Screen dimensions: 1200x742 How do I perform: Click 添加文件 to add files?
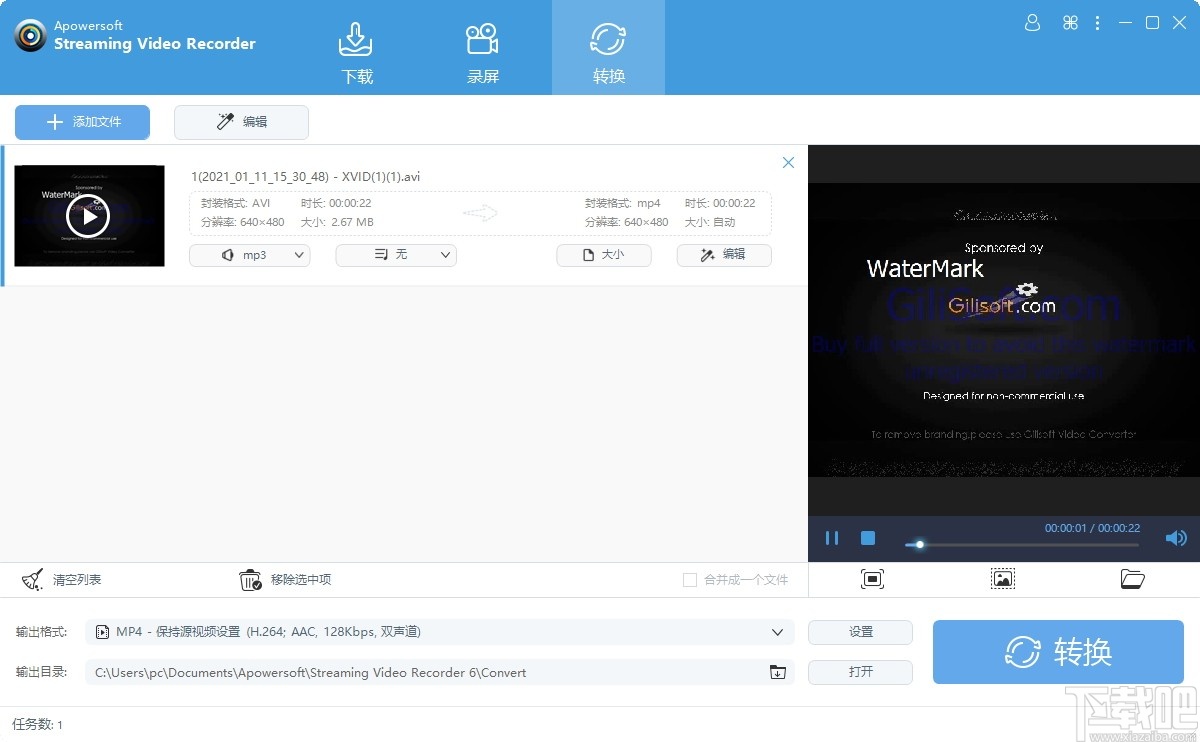(82, 122)
